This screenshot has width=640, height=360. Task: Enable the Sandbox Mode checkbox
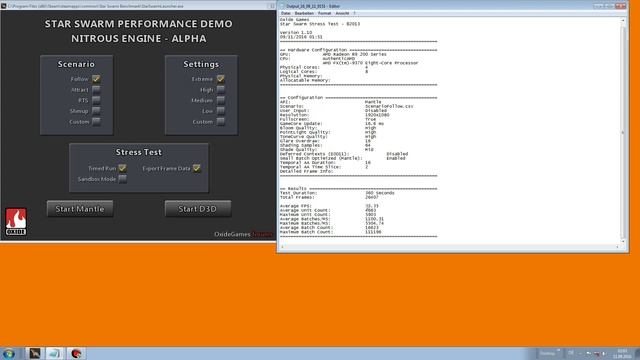pyautogui.click(x=122, y=179)
